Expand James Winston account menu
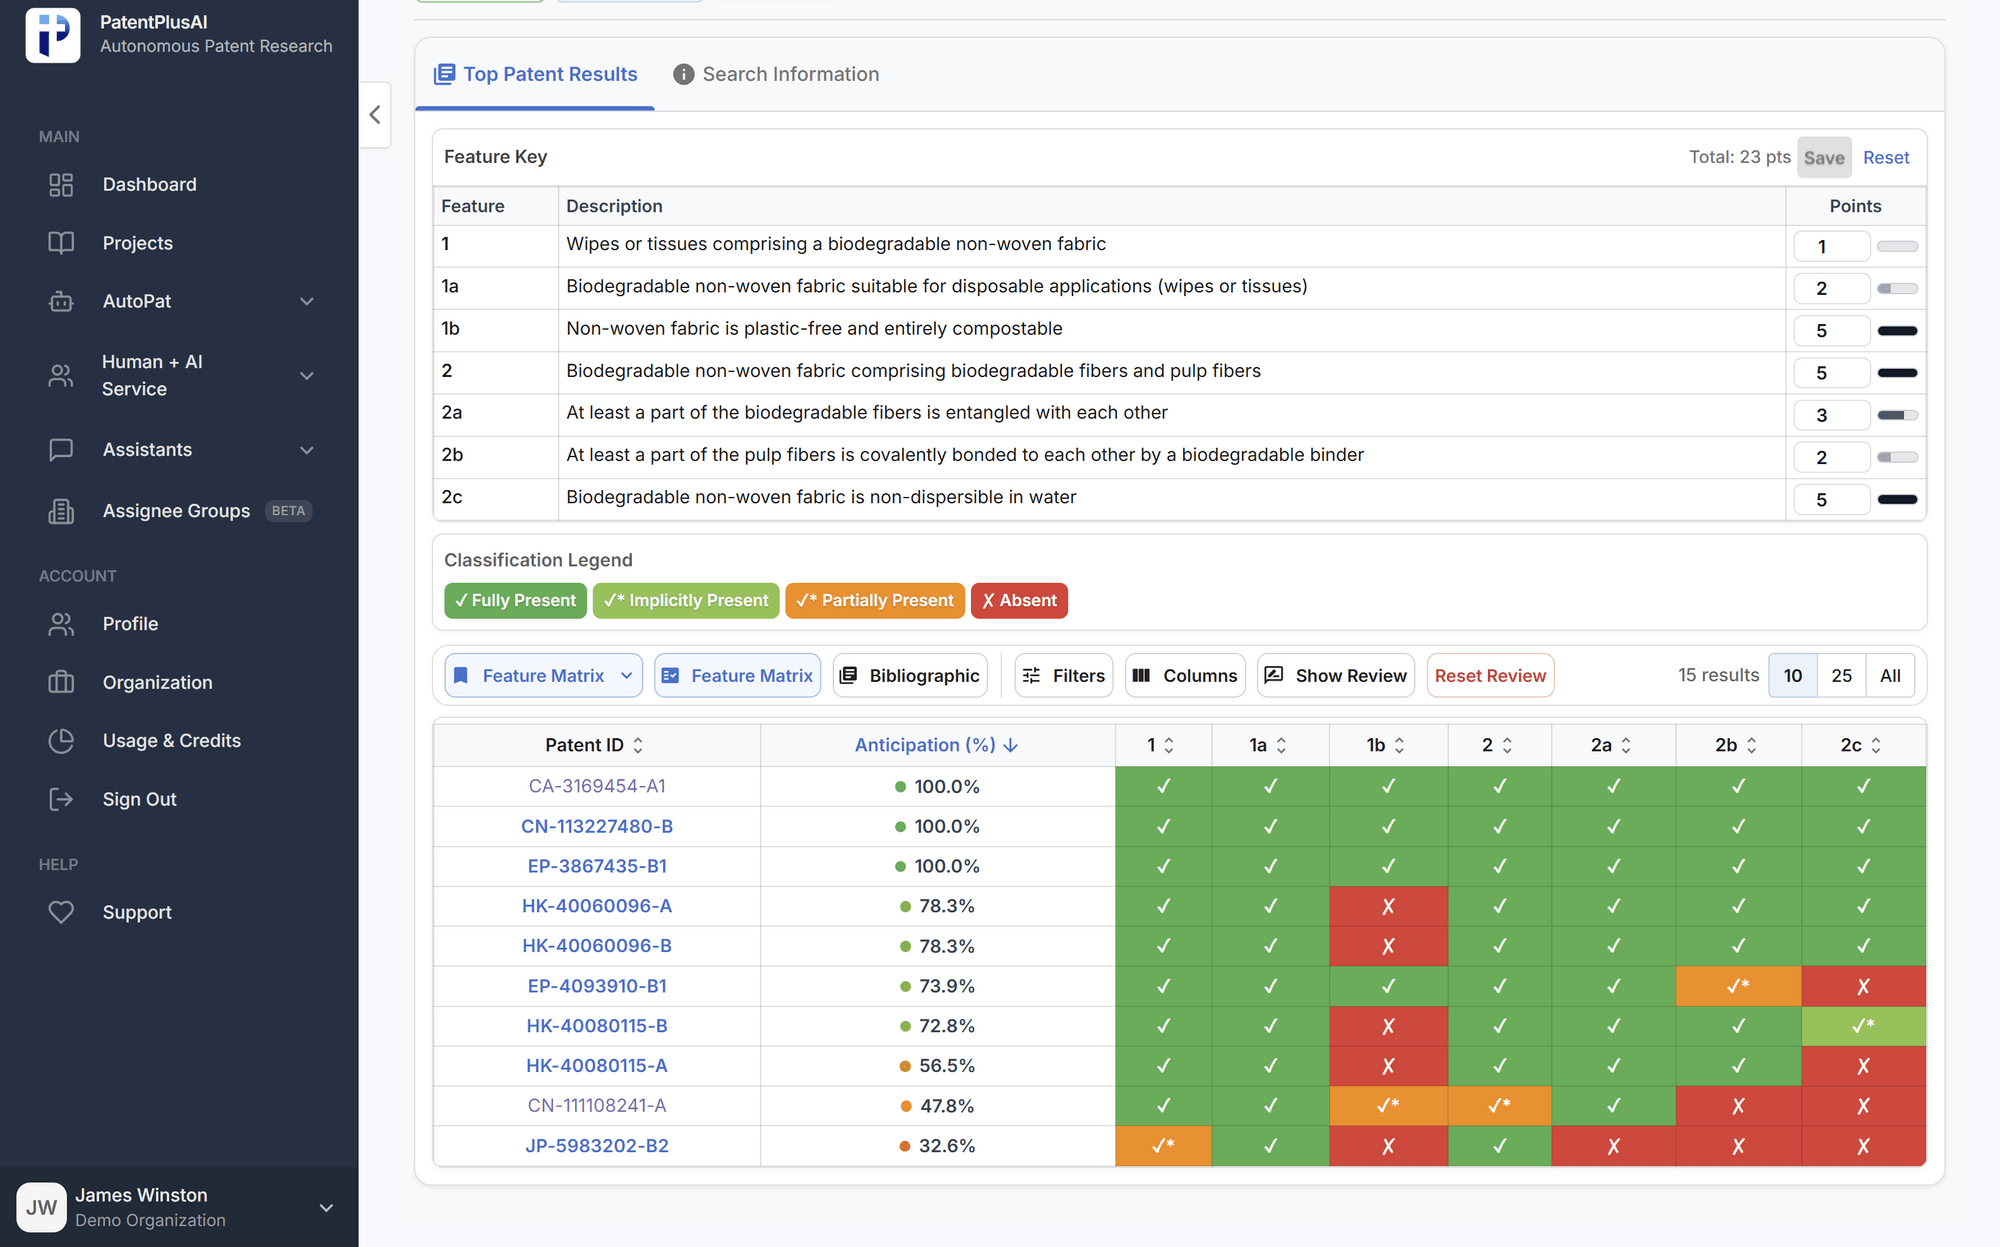Image resolution: width=2000 pixels, height=1247 pixels. pos(326,1207)
